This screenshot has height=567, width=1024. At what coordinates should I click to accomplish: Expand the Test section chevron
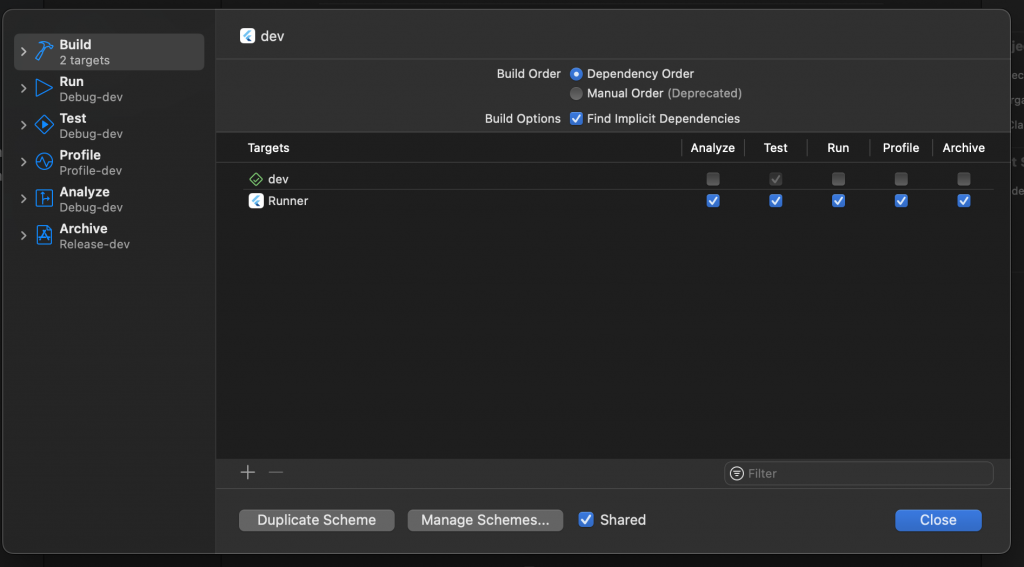pos(24,125)
